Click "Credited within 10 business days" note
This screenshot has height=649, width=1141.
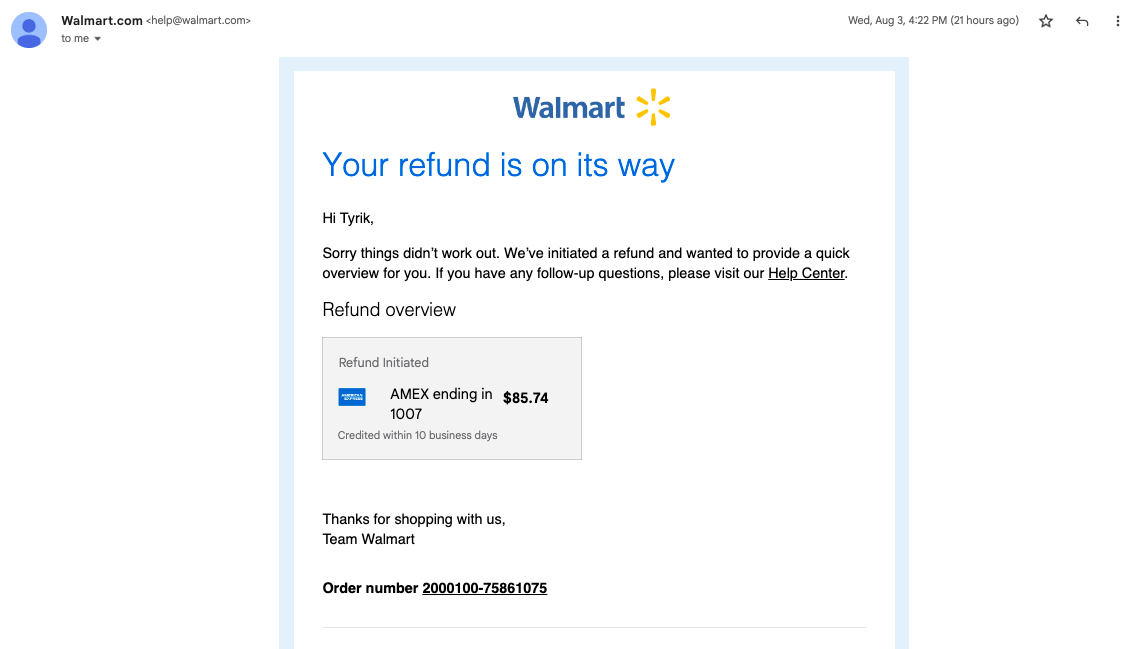click(x=418, y=435)
